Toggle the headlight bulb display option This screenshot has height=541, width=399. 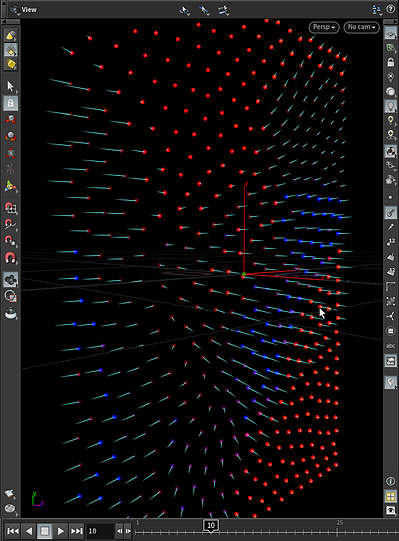click(390, 106)
